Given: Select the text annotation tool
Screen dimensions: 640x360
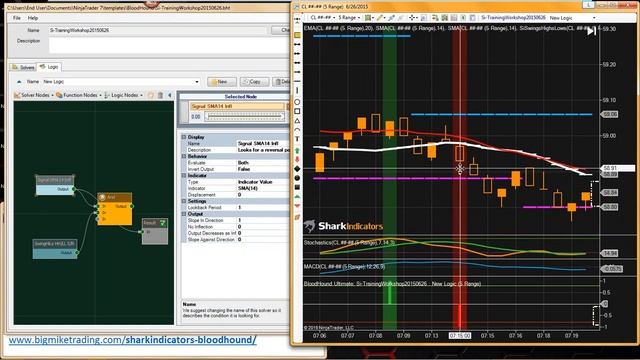Looking at the screenshot, I should point(297,139).
